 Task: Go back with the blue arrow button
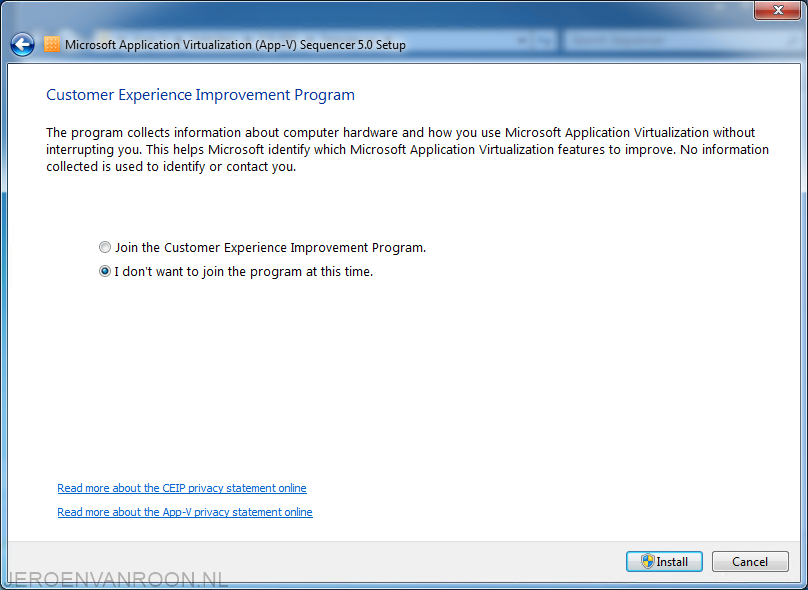[x=22, y=45]
